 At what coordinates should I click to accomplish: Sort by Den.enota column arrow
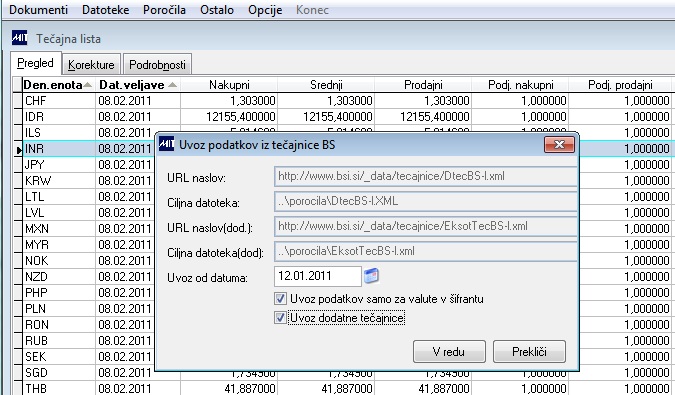point(87,85)
